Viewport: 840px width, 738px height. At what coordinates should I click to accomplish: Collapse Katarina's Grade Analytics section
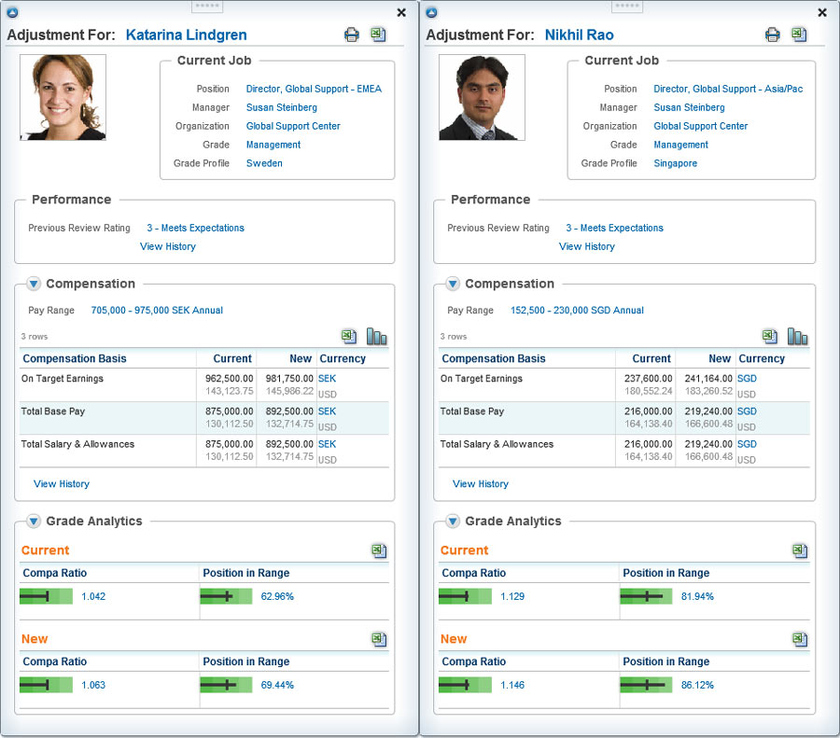pos(34,521)
